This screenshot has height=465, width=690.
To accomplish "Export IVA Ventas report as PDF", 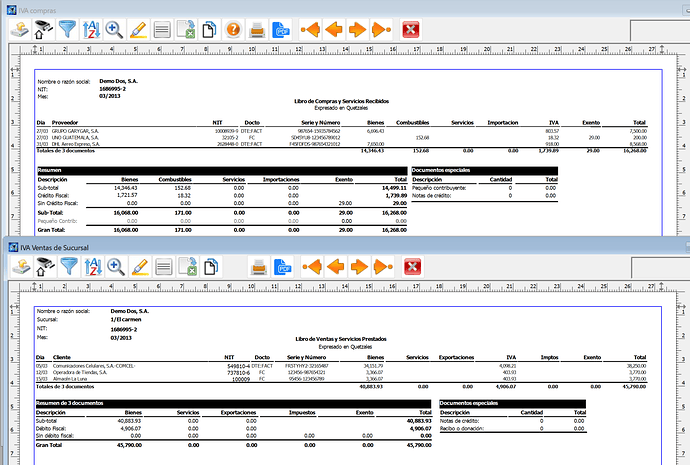I will click(283, 267).
